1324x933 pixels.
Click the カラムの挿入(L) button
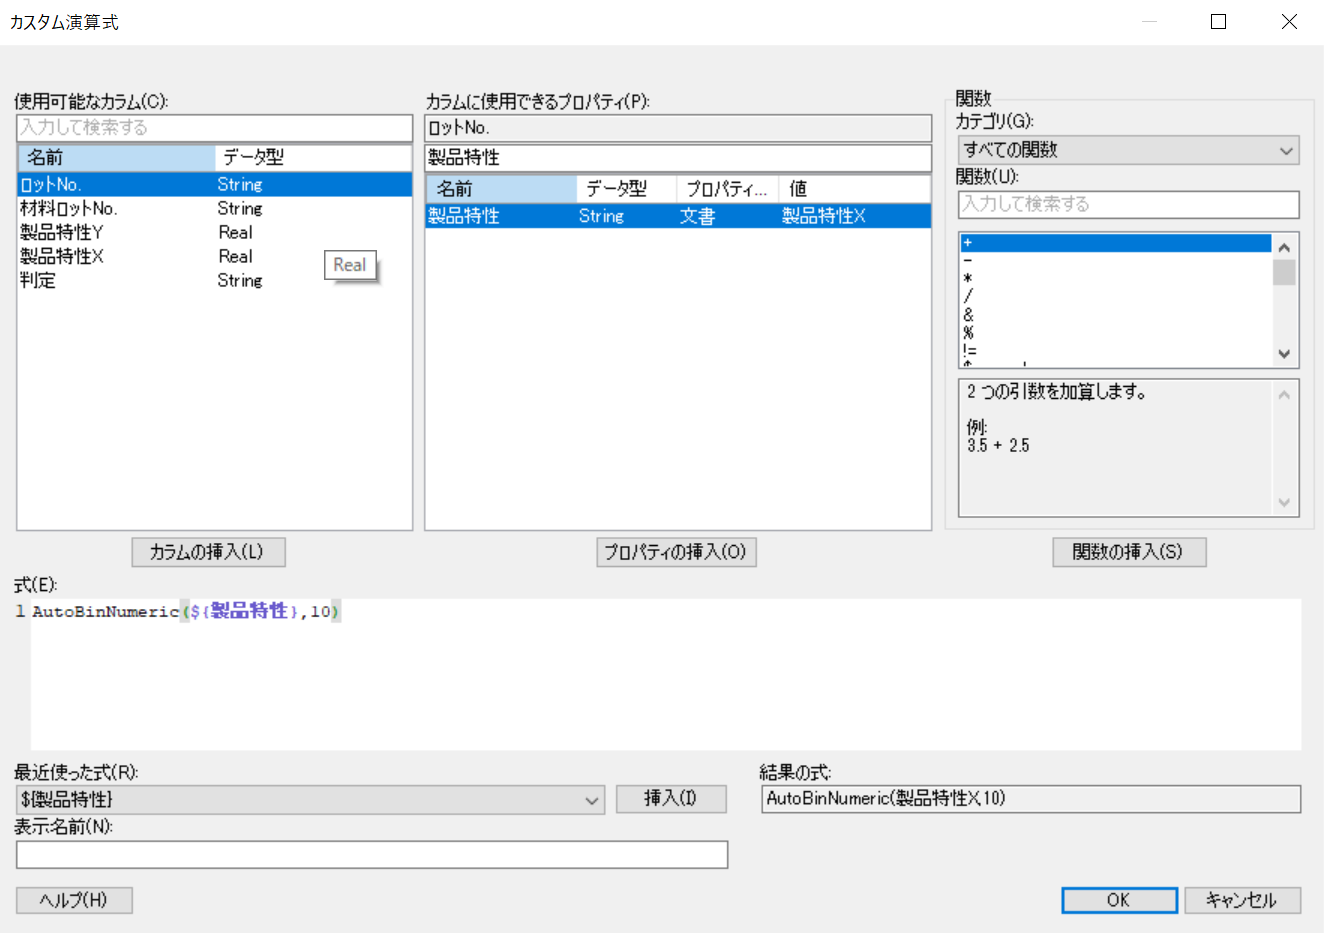(x=209, y=552)
